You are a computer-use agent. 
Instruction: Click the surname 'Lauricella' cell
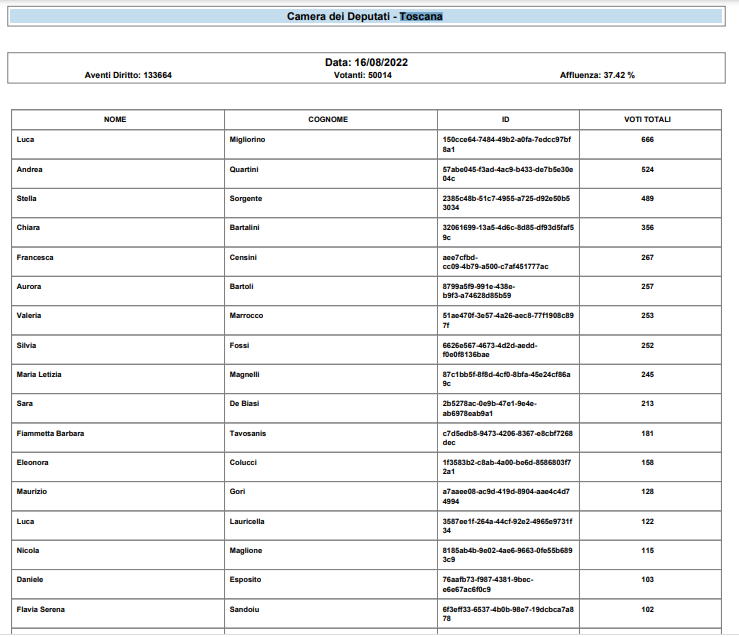tap(247, 521)
